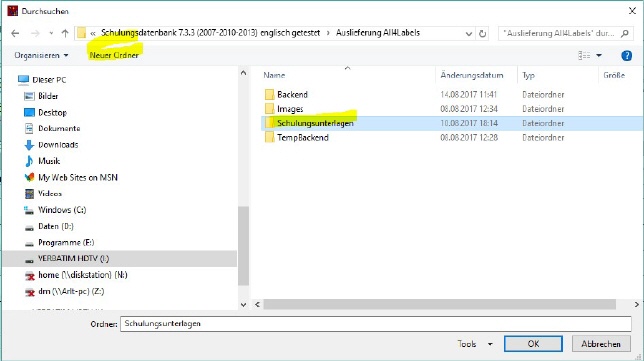Viewport: 644px width, 361px height.
Task: Select drive VERBATIM HDTV (I:)
Action: [x=119, y=259]
